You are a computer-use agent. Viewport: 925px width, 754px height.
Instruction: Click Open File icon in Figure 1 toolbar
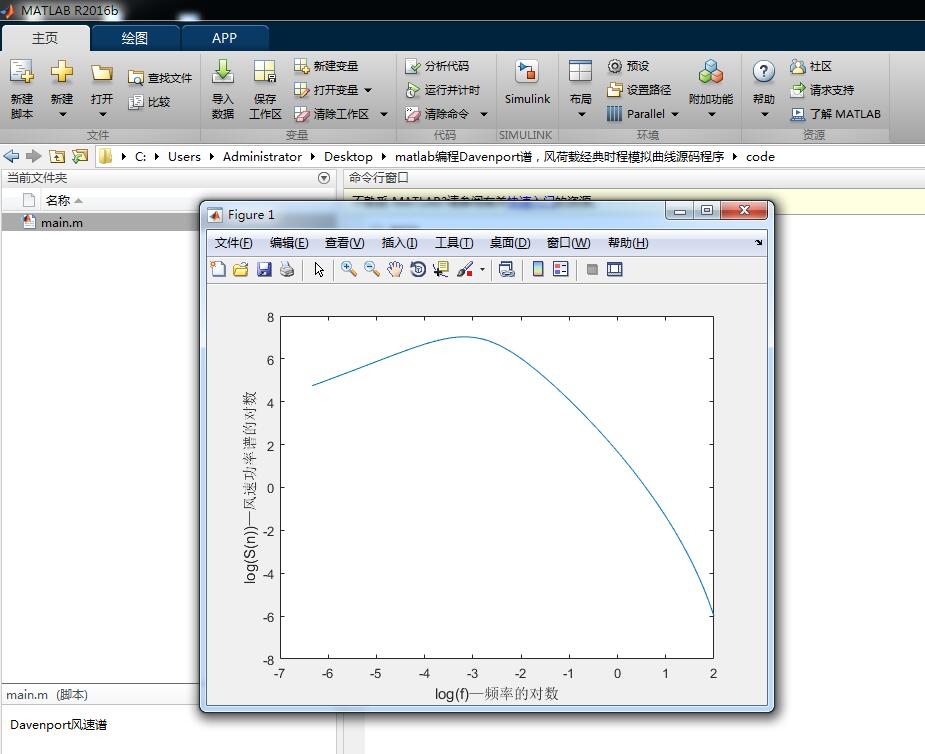tap(241, 270)
